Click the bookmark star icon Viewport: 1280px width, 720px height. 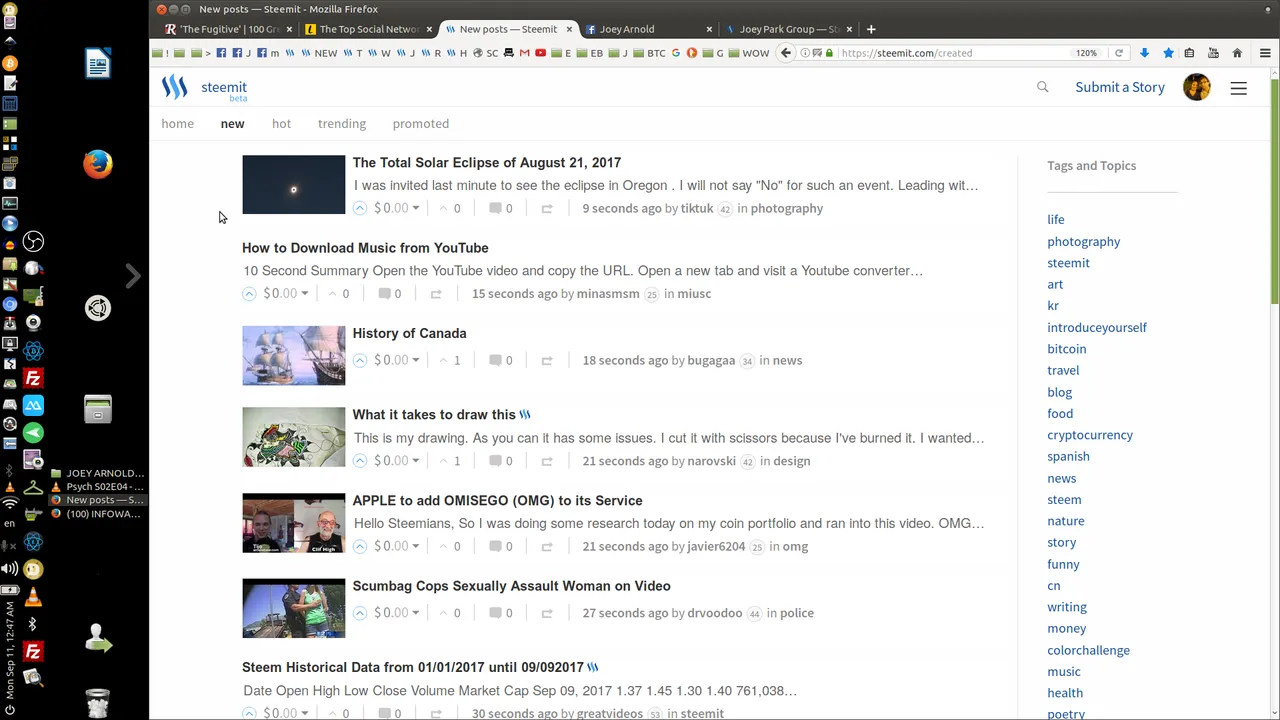(x=1168, y=53)
